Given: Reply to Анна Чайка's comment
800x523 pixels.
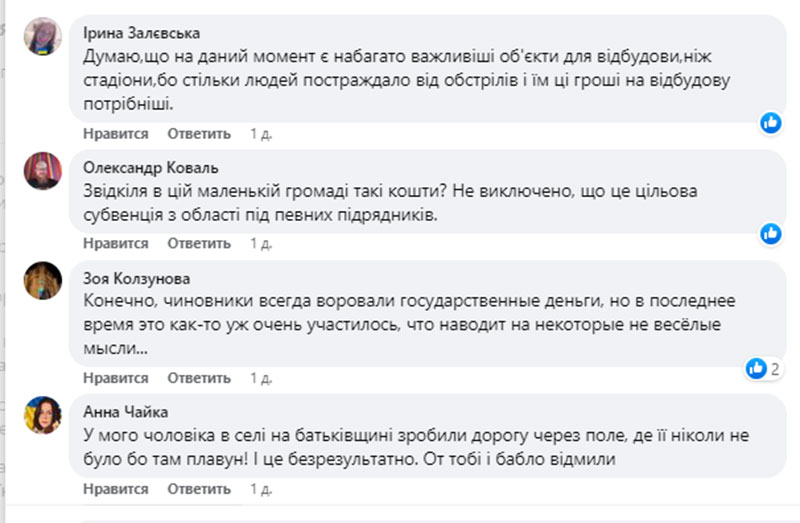Looking at the screenshot, I should coord(199,489).
